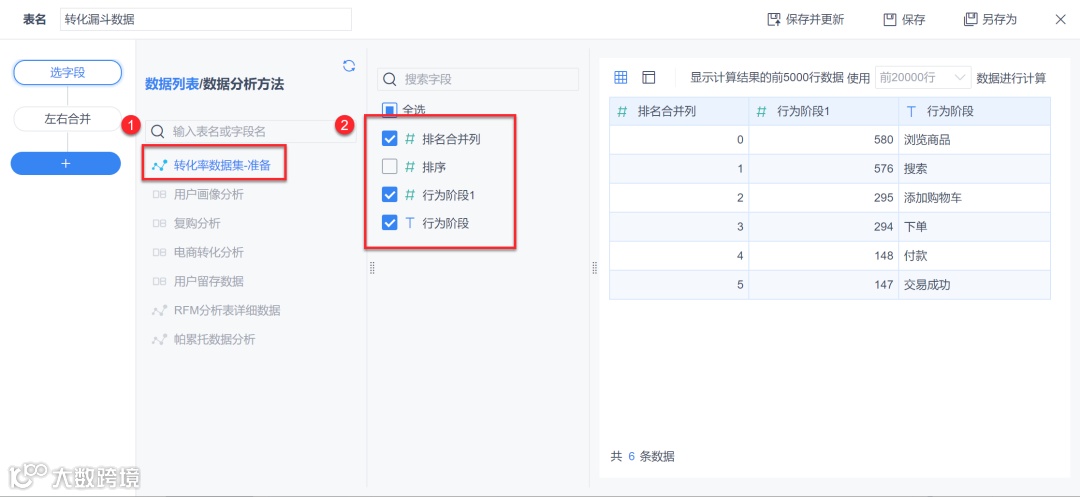This screenshot has width=1080, height=497.
Task: Click the 交易成功 cell
Action: (x=975, y=284)
